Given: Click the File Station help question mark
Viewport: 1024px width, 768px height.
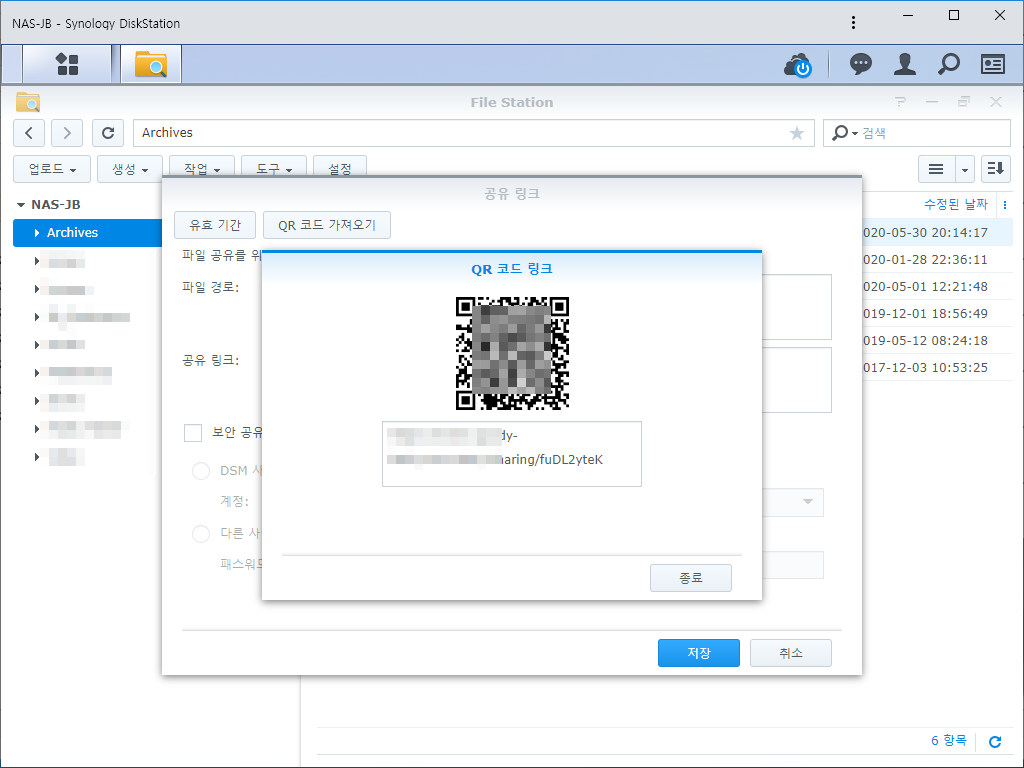Looking at the screenshot, I should pos(901,102).
